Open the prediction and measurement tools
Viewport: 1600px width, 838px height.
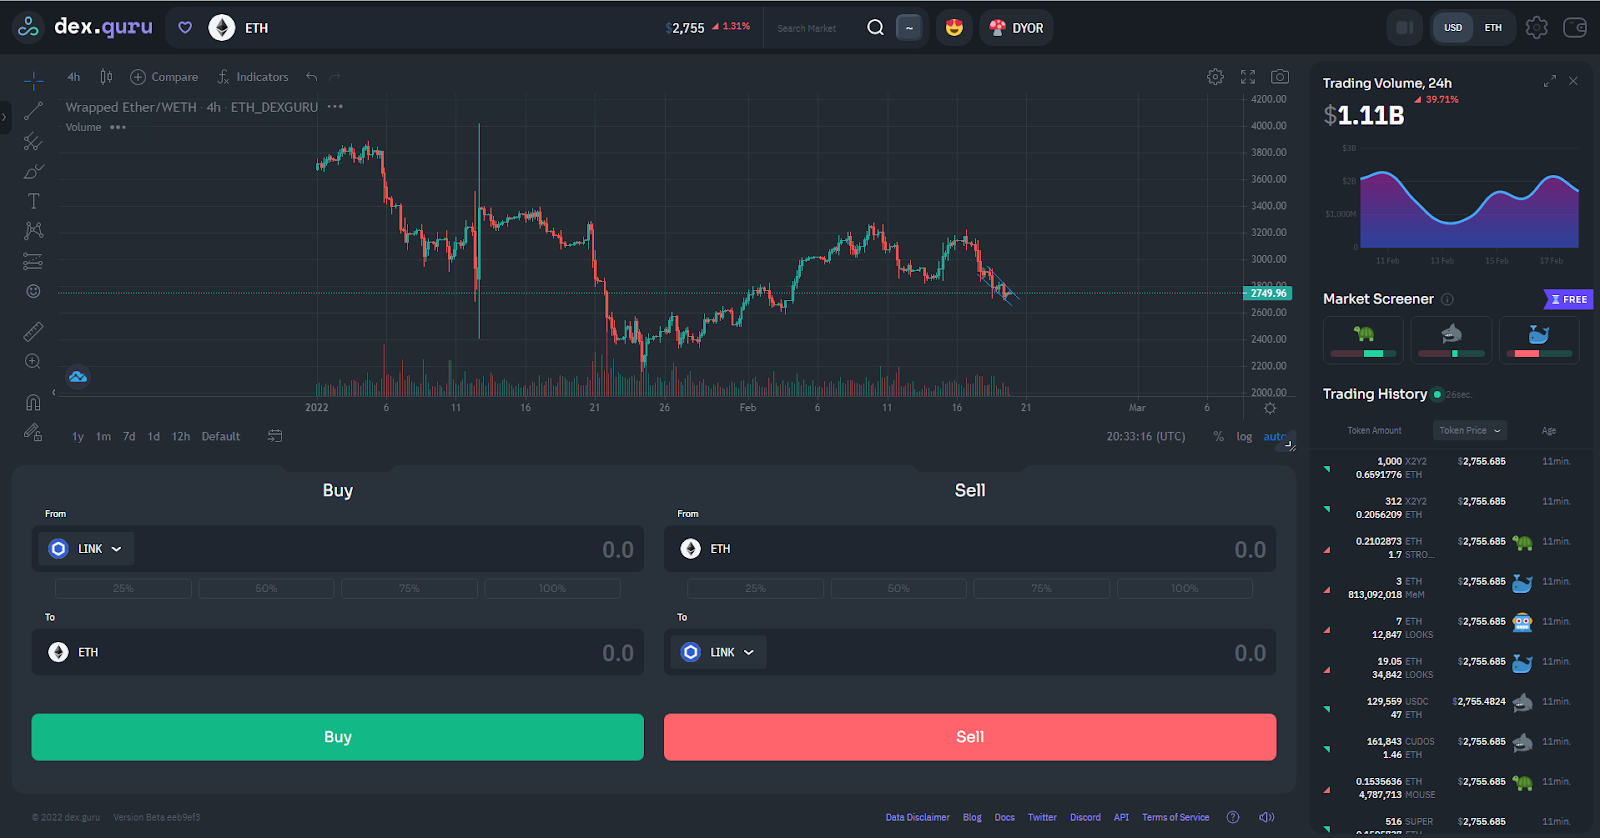coord(33,261)
